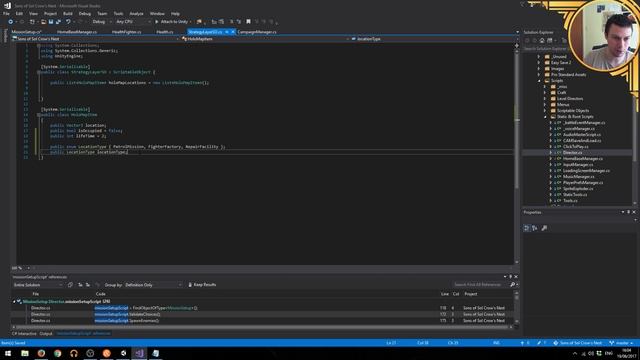Open the Project menu

coord(50,13)
